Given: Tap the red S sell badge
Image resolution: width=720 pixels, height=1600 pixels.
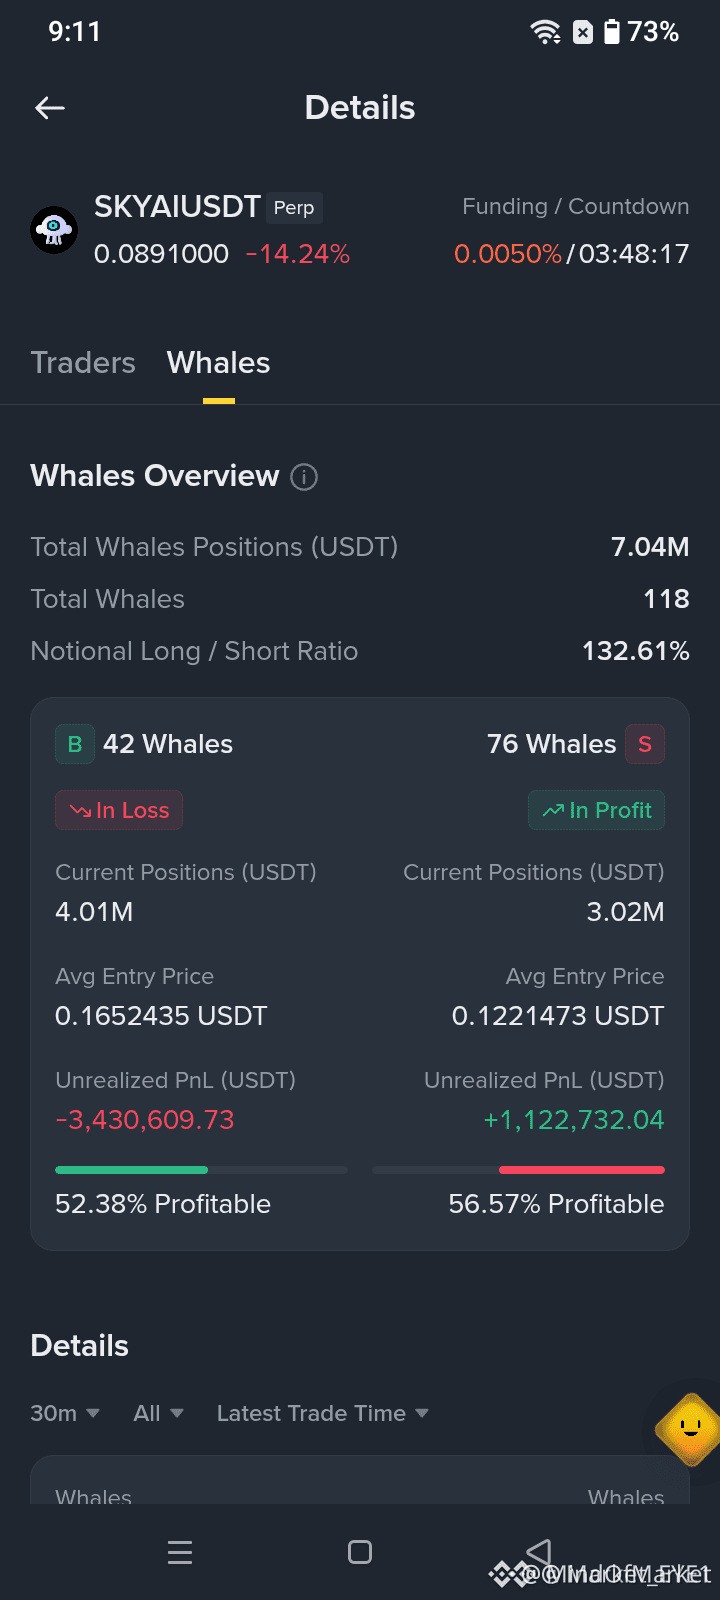Looking at the screenshot, I should 645,744.
